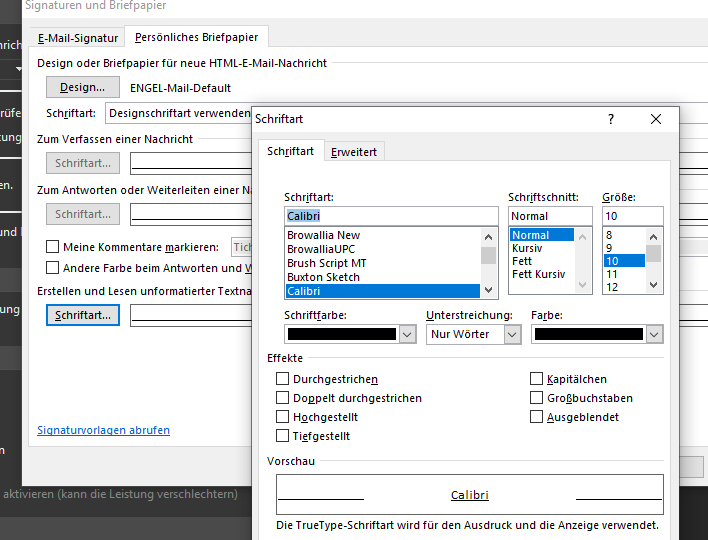Click Schriftart... button under unformatierter Text section
Image resolution: width=708 pixels, height=540 pixels.
tap(83, 315)
